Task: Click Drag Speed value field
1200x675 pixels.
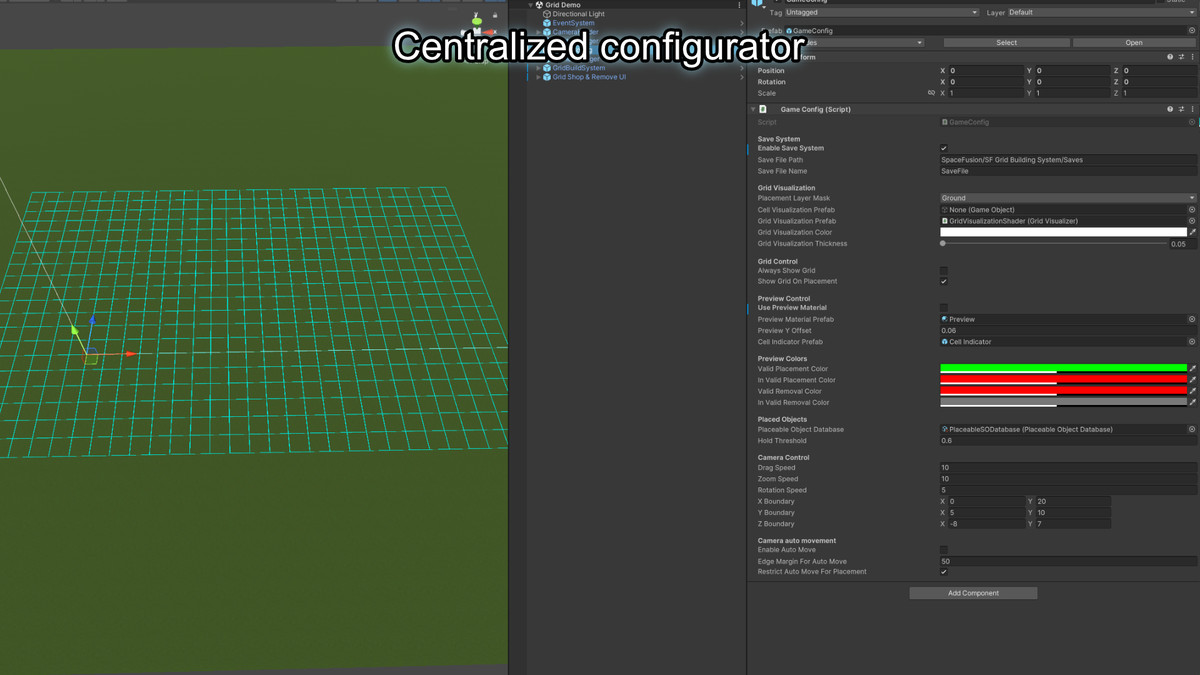Action: coord(1068,468)
